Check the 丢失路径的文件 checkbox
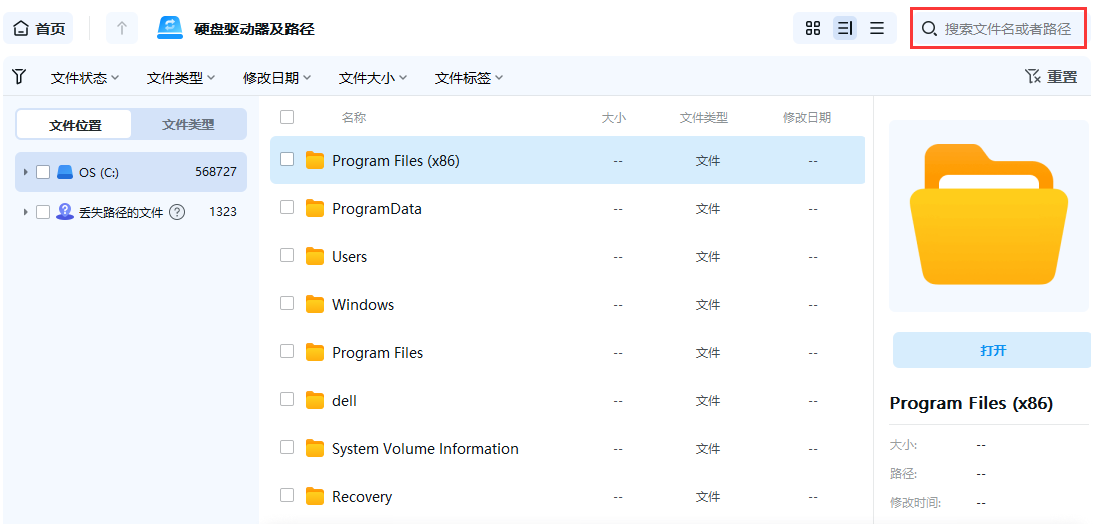 pyautogui.click(x=43, y=212)
